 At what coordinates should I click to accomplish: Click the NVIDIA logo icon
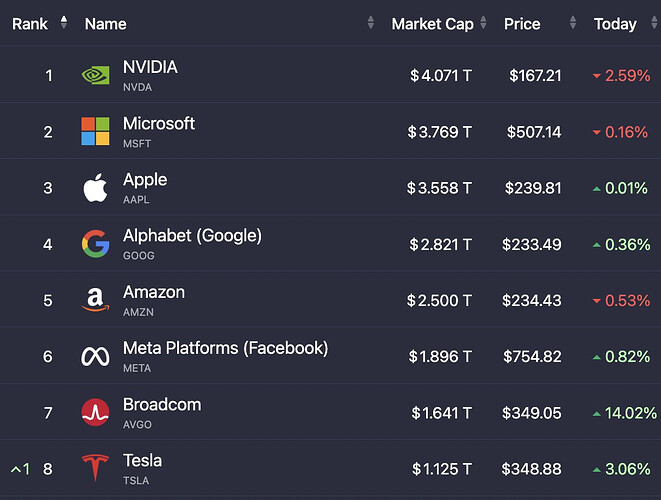tap(95, 75)
